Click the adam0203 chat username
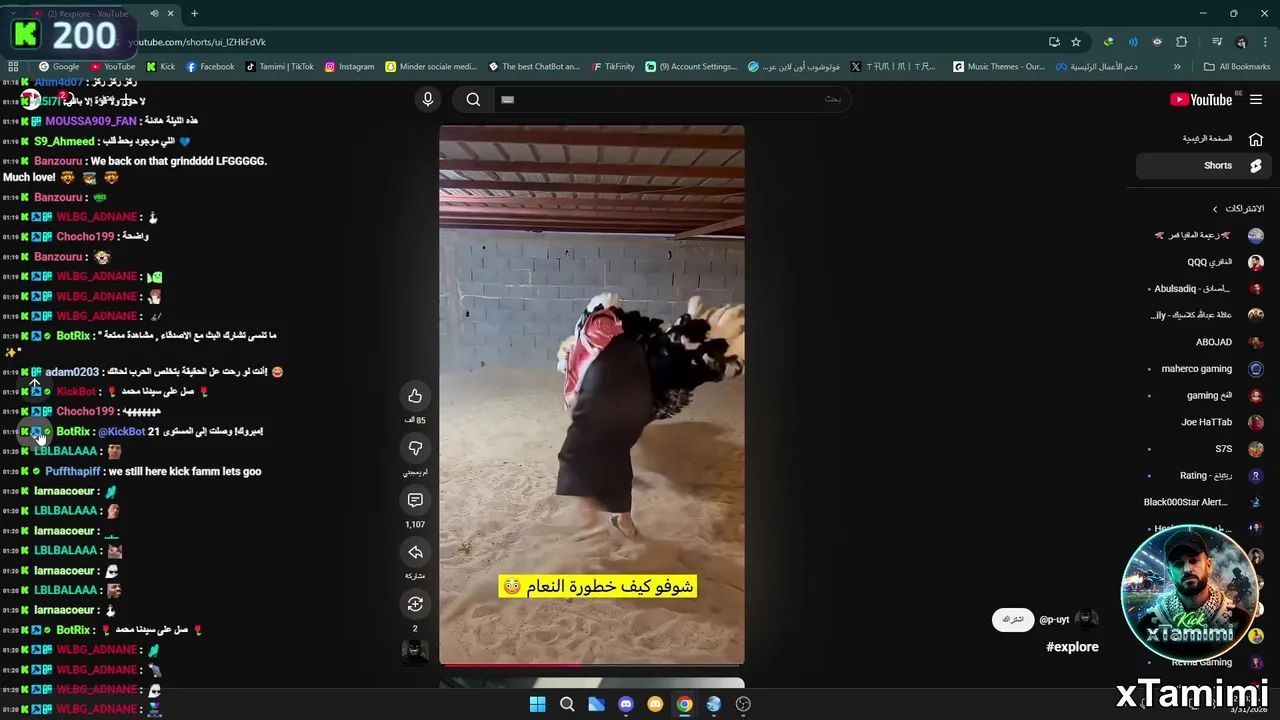The image size is (1280, 720). tap(72, 372)
